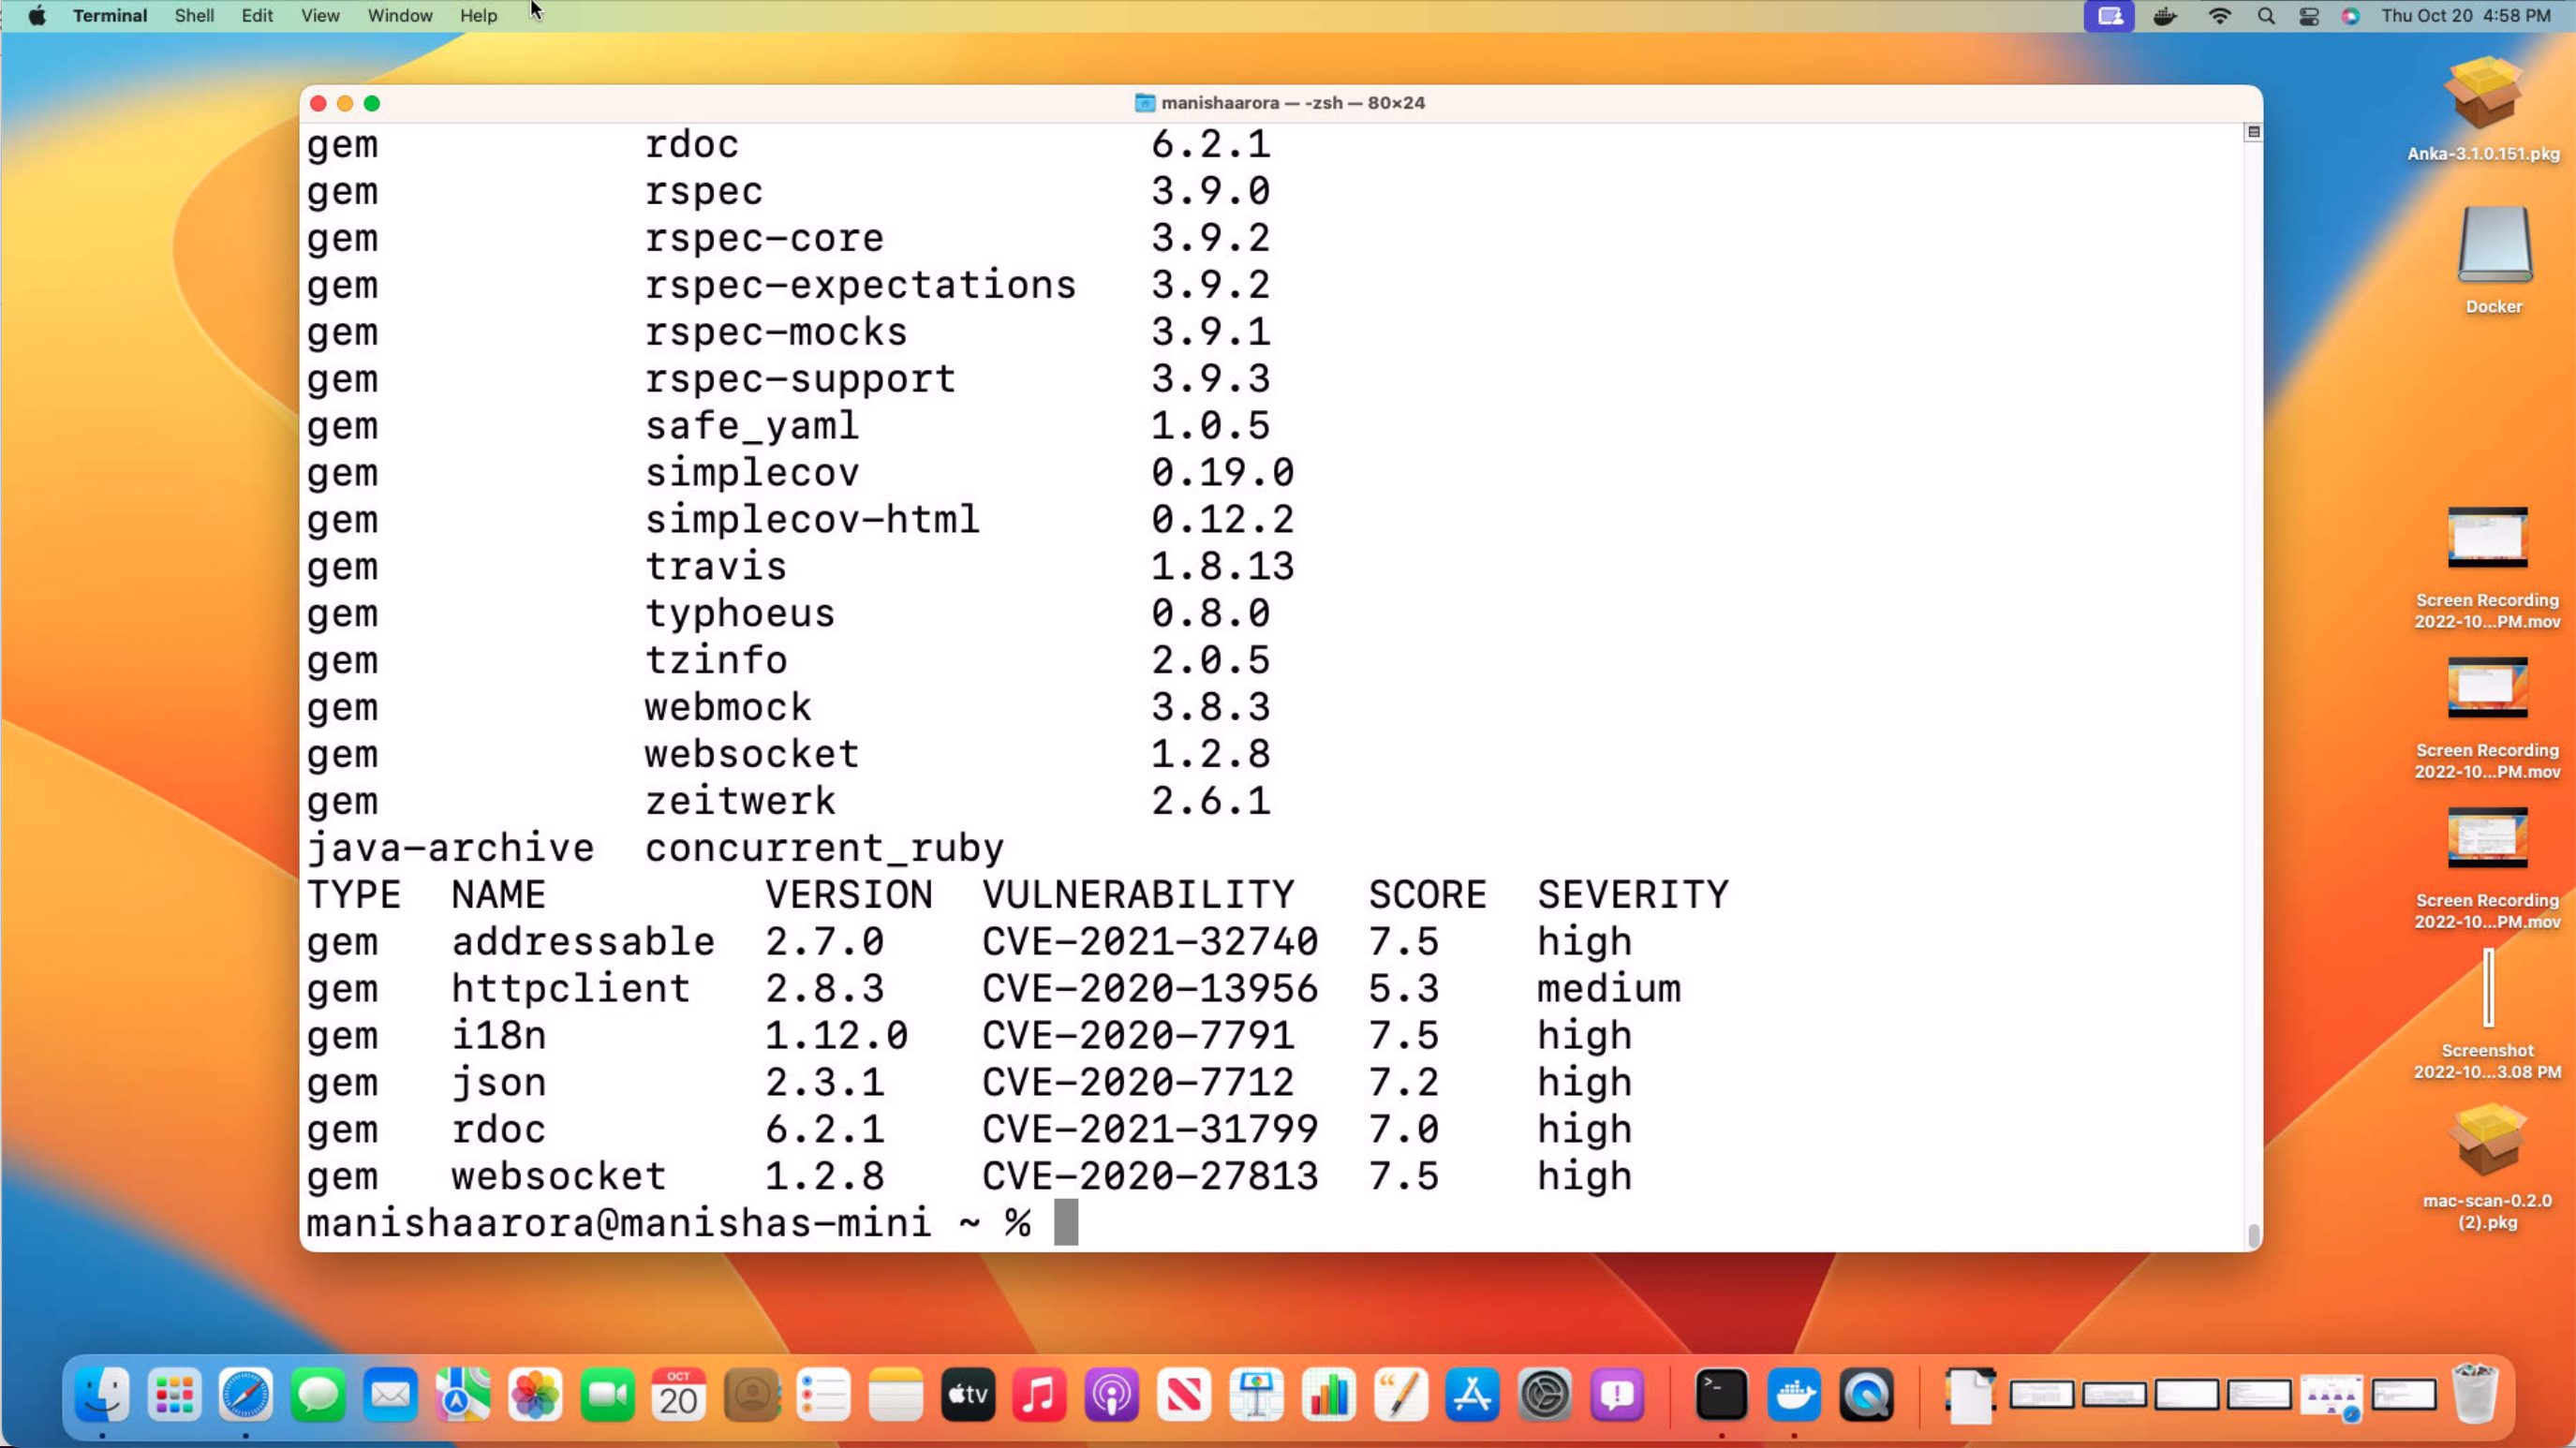The height and width of the screenshot is (1448, 2576).
Task: Click the Wi-Fi status icon
Action: tap(2219, 15)
